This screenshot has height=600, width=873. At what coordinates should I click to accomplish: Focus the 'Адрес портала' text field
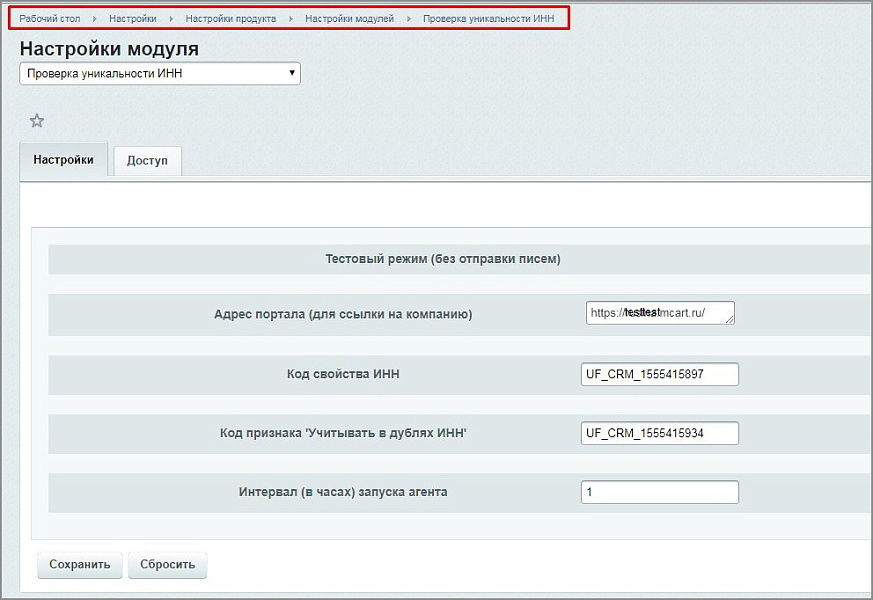click(658, 313)
